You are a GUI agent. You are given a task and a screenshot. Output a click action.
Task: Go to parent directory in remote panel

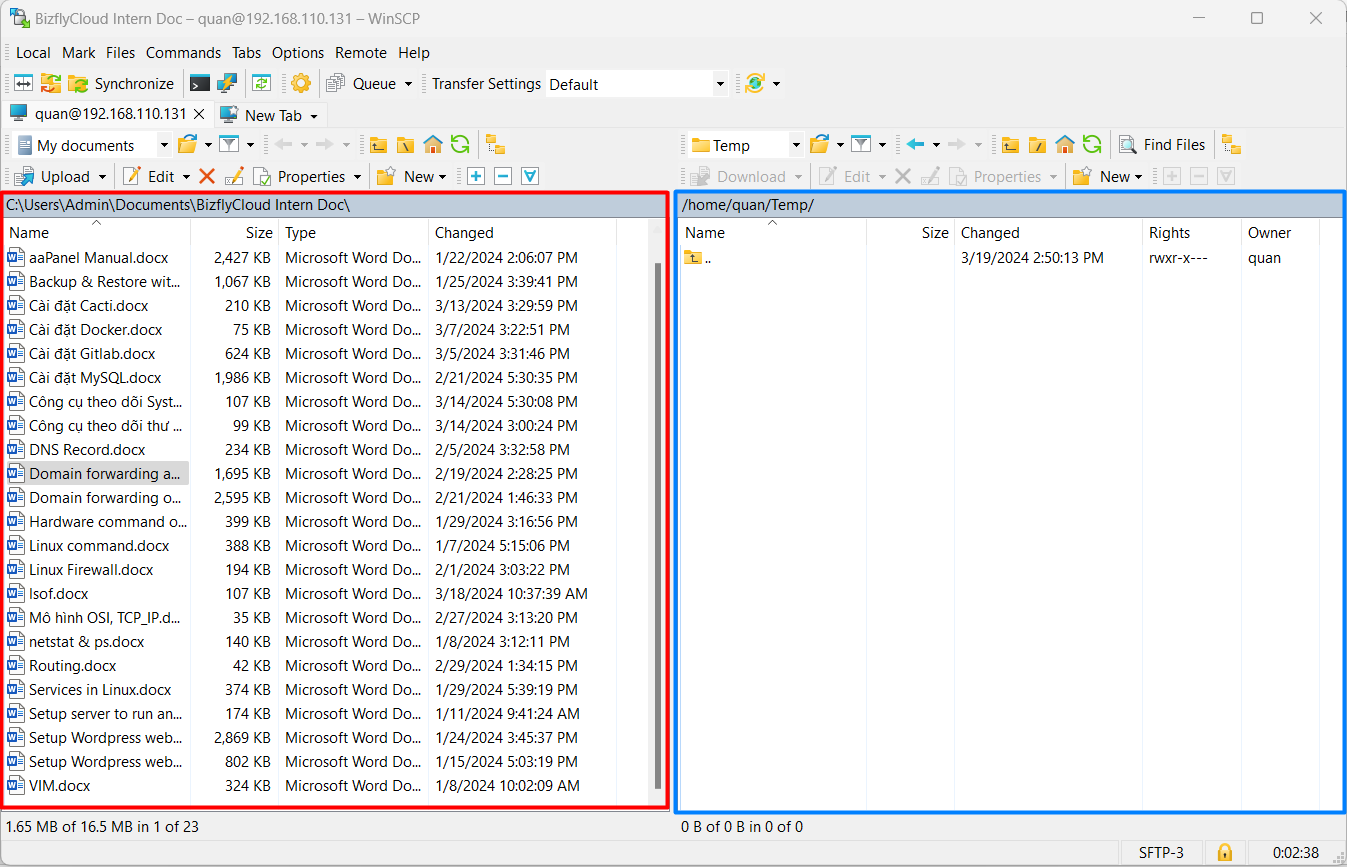point(1010,145)
